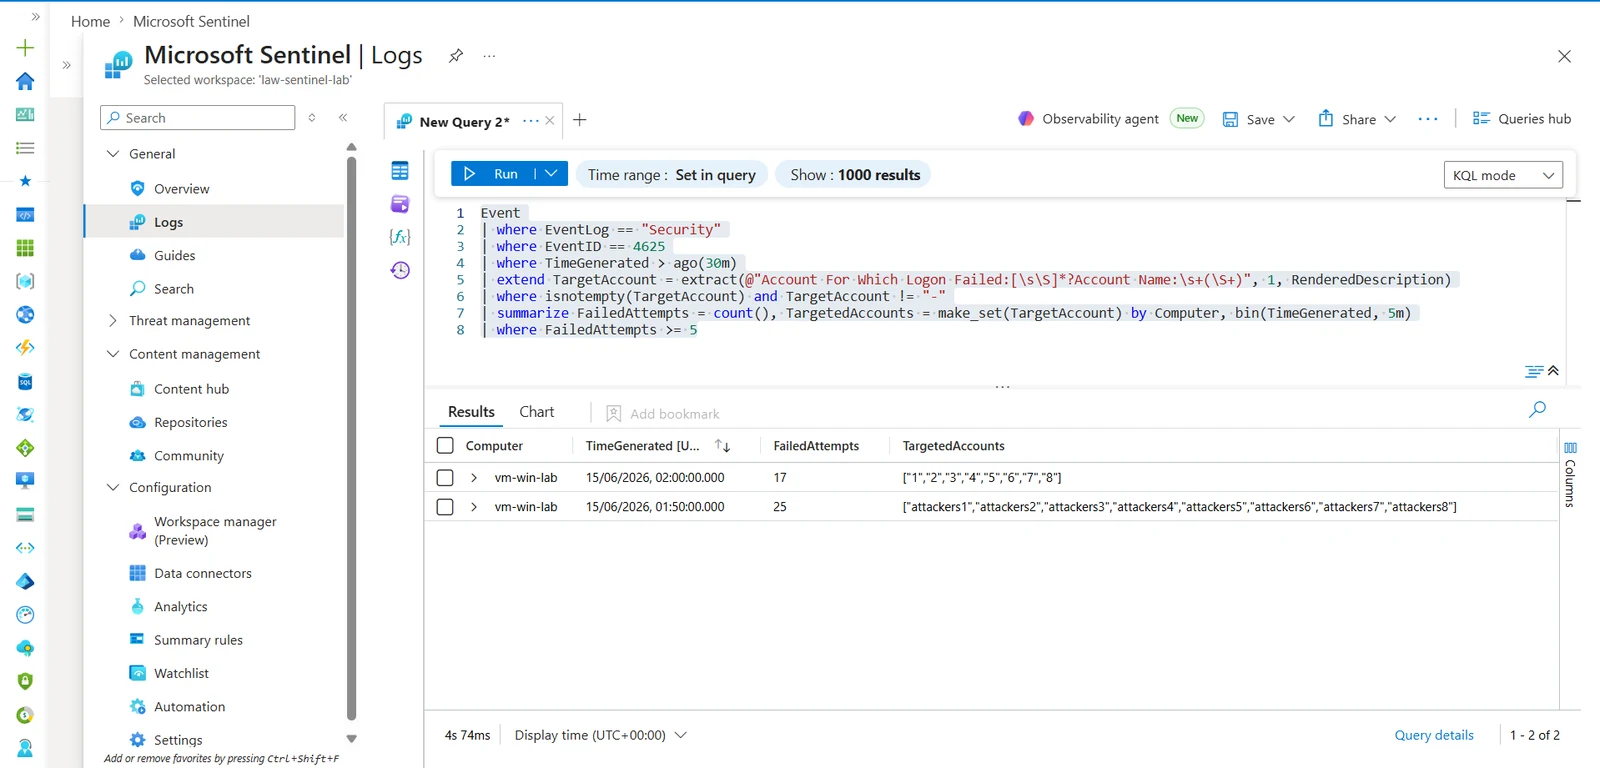1600x768 pixels.
Task: Check the row with 25 failed attempts
Action: (446, 507)
